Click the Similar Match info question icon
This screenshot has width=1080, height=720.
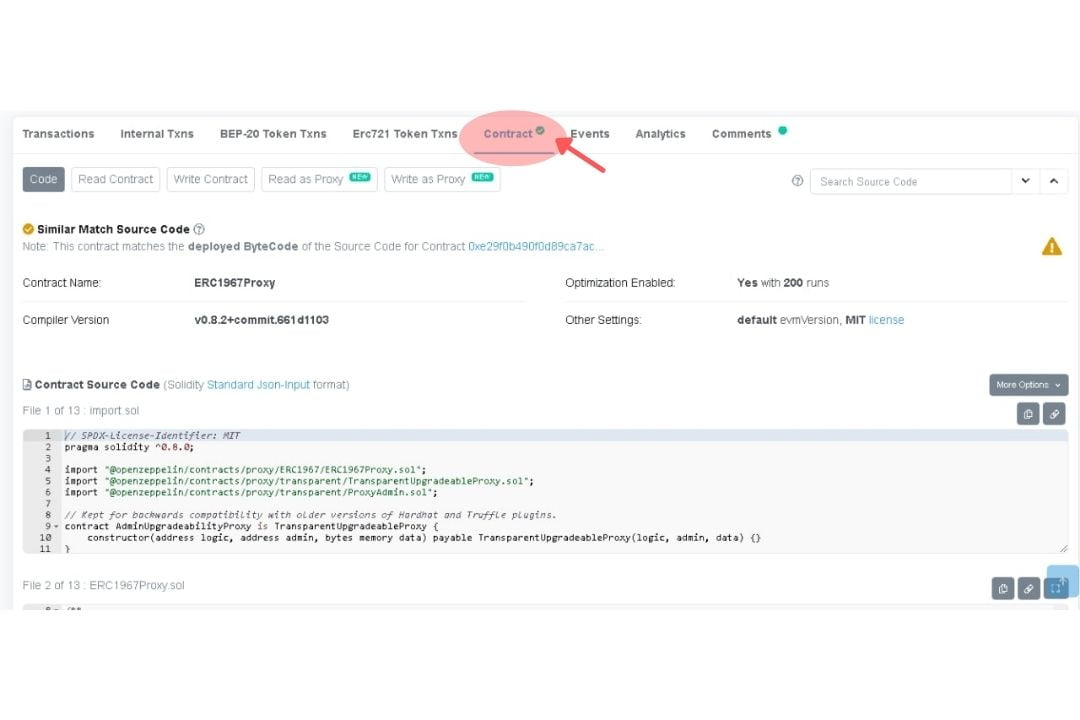199,229
